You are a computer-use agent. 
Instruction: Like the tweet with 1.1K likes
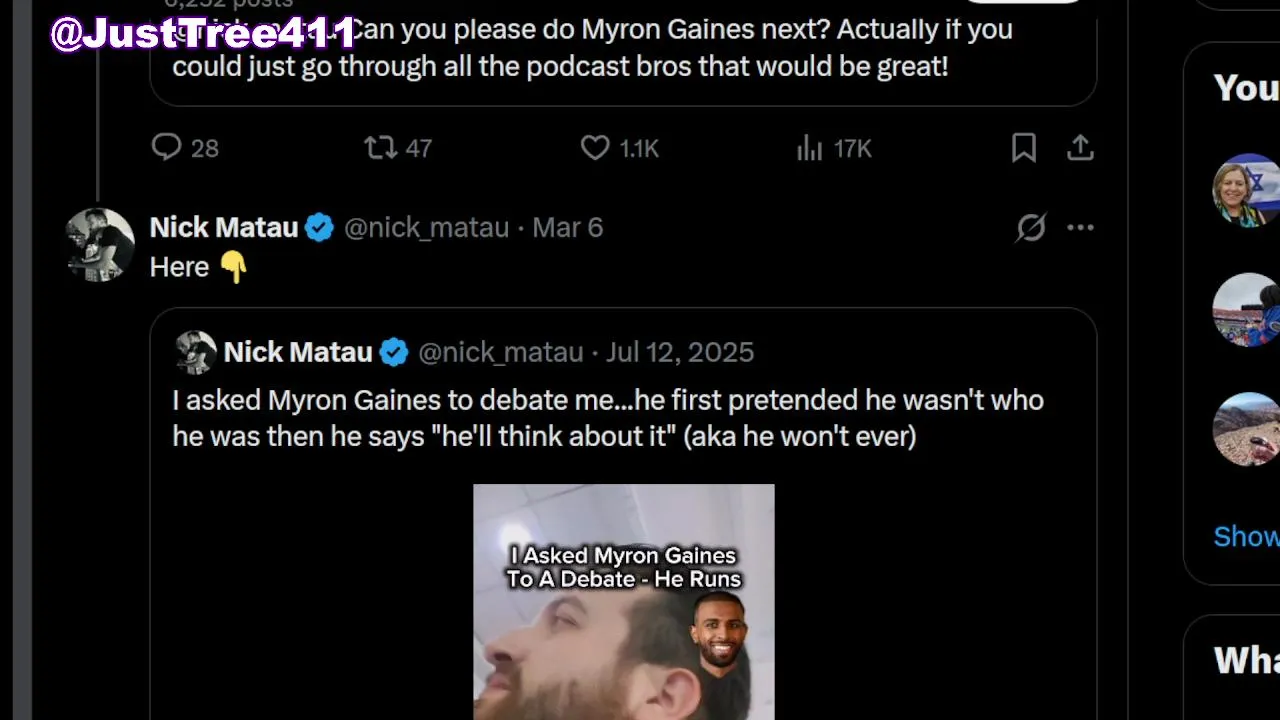595,148
